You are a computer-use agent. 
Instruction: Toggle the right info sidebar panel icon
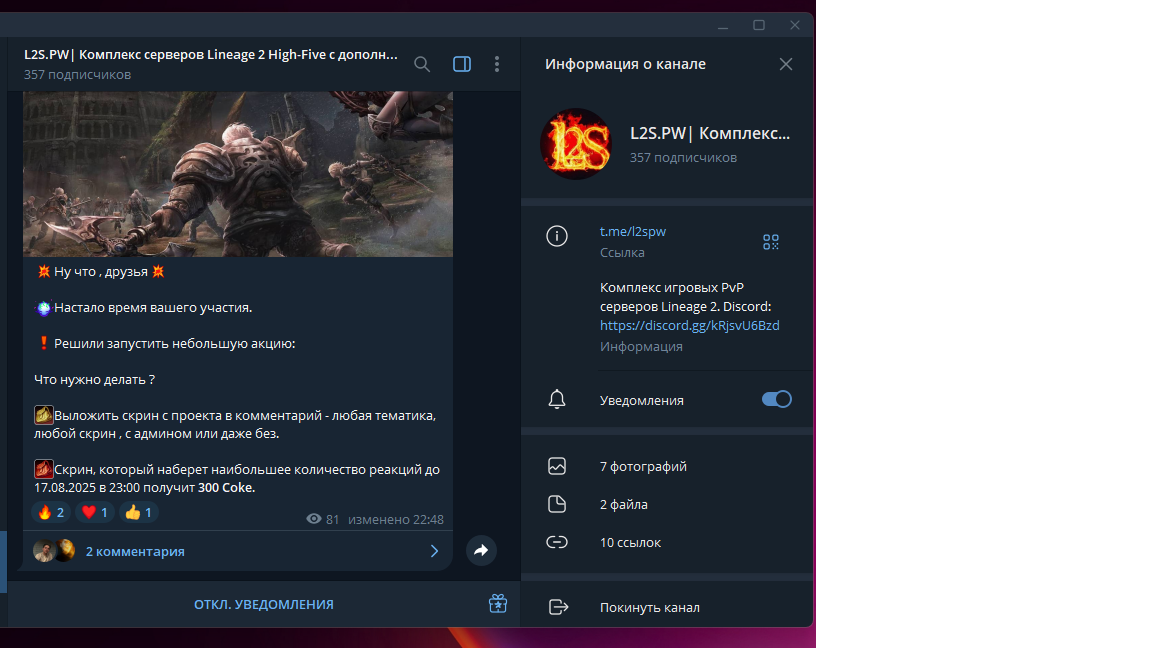point(462,64)
